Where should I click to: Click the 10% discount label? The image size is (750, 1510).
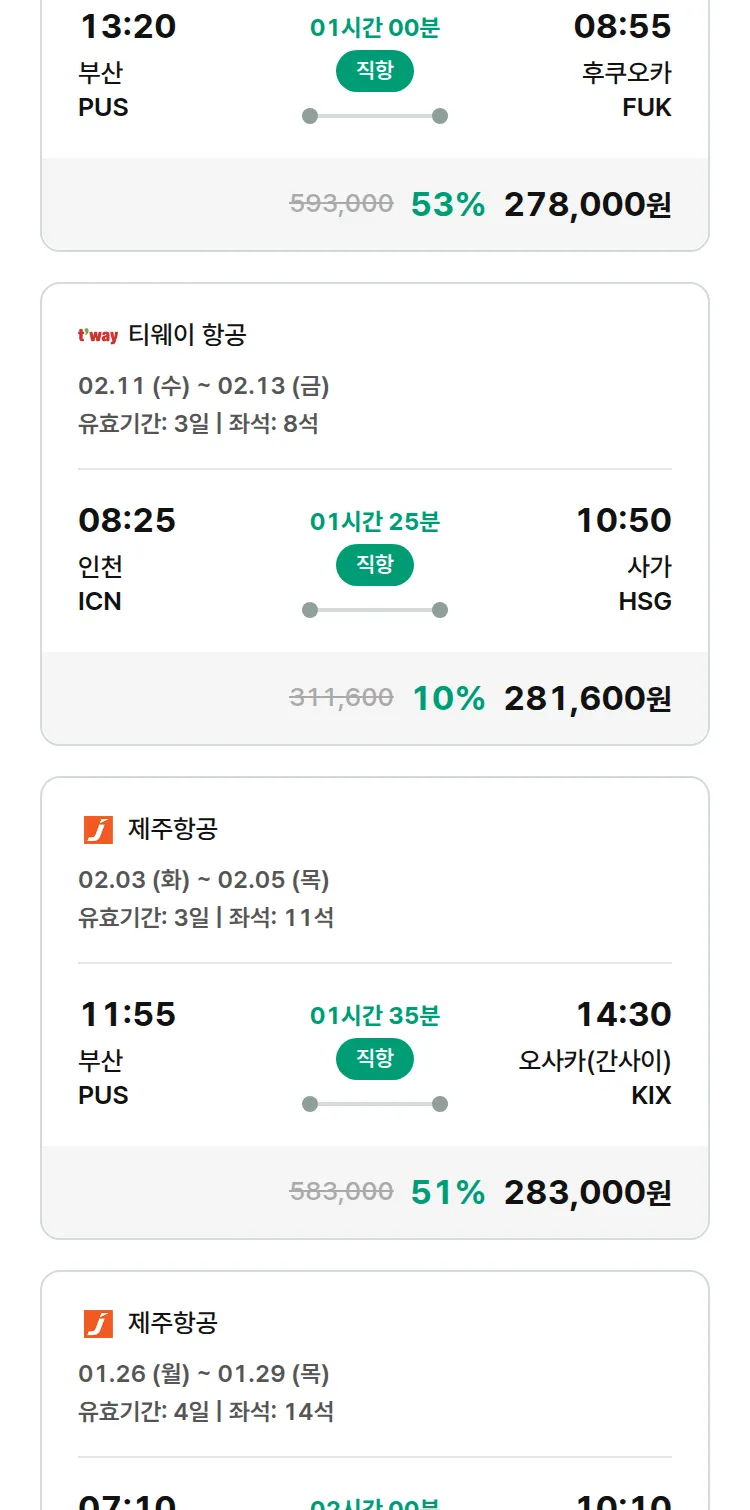(x=449, y=699)
